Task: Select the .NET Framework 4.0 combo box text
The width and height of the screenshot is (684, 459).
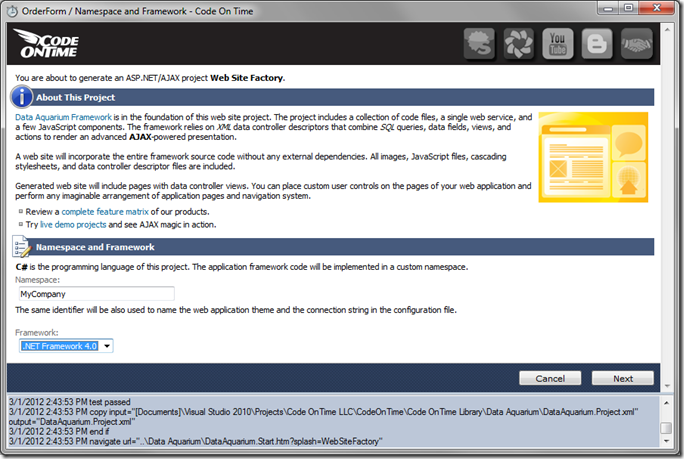Action: pyautogui.click(x=60, y=346)
